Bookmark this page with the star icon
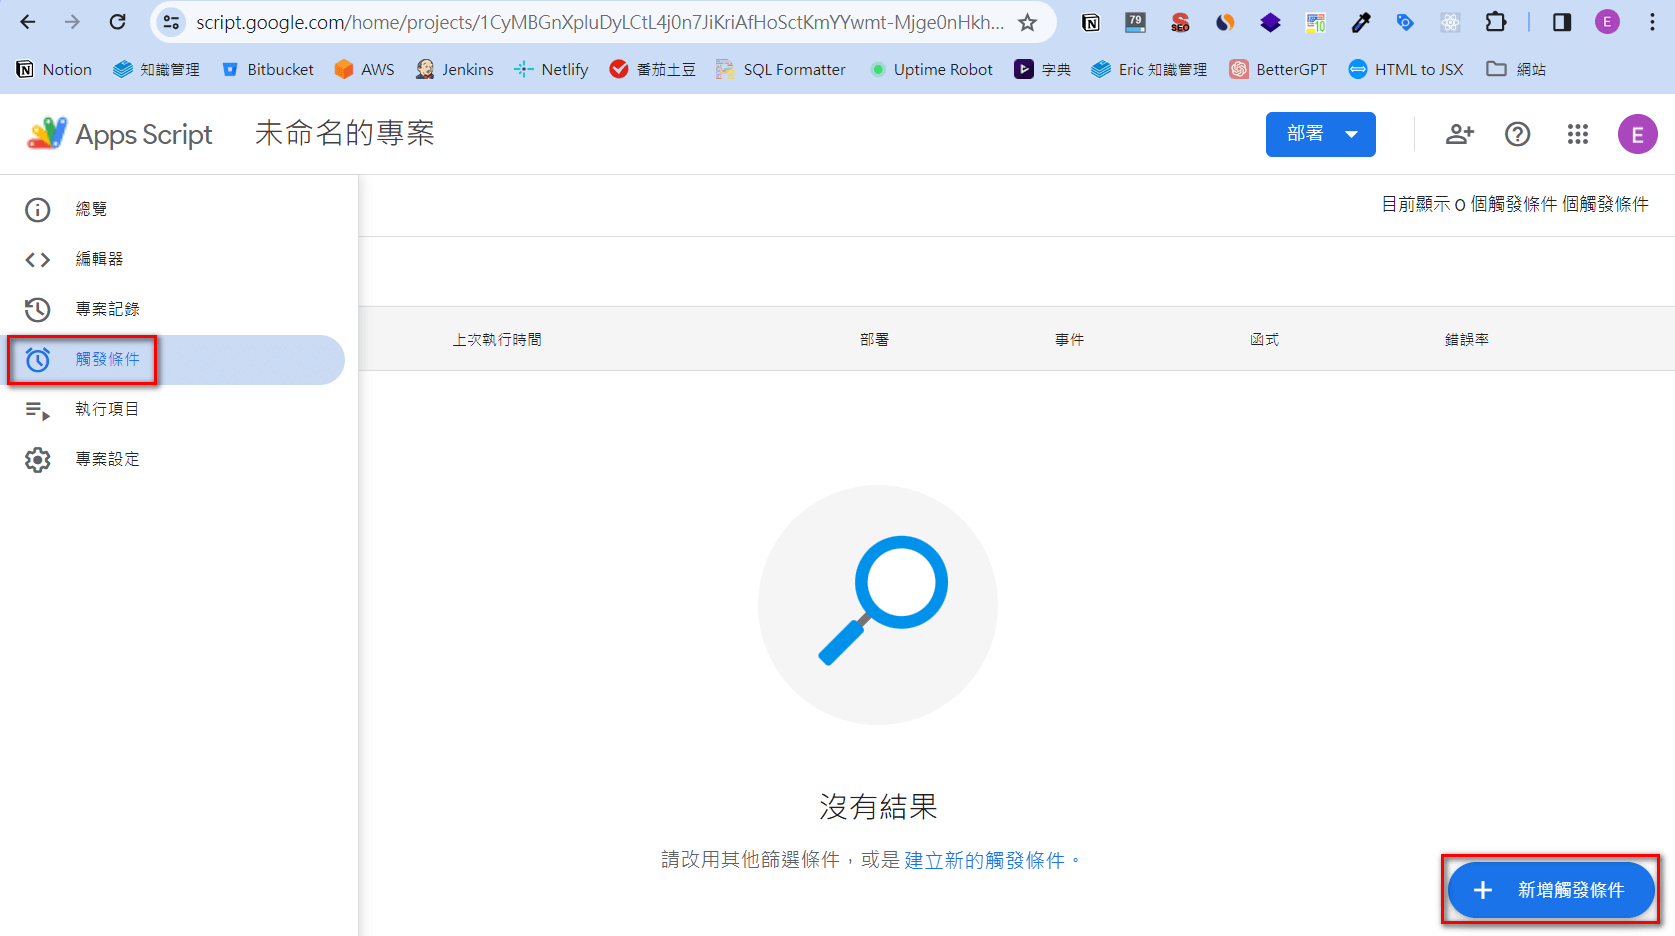Screen dimensions: 1675x936 click(x=1027, y=22)
